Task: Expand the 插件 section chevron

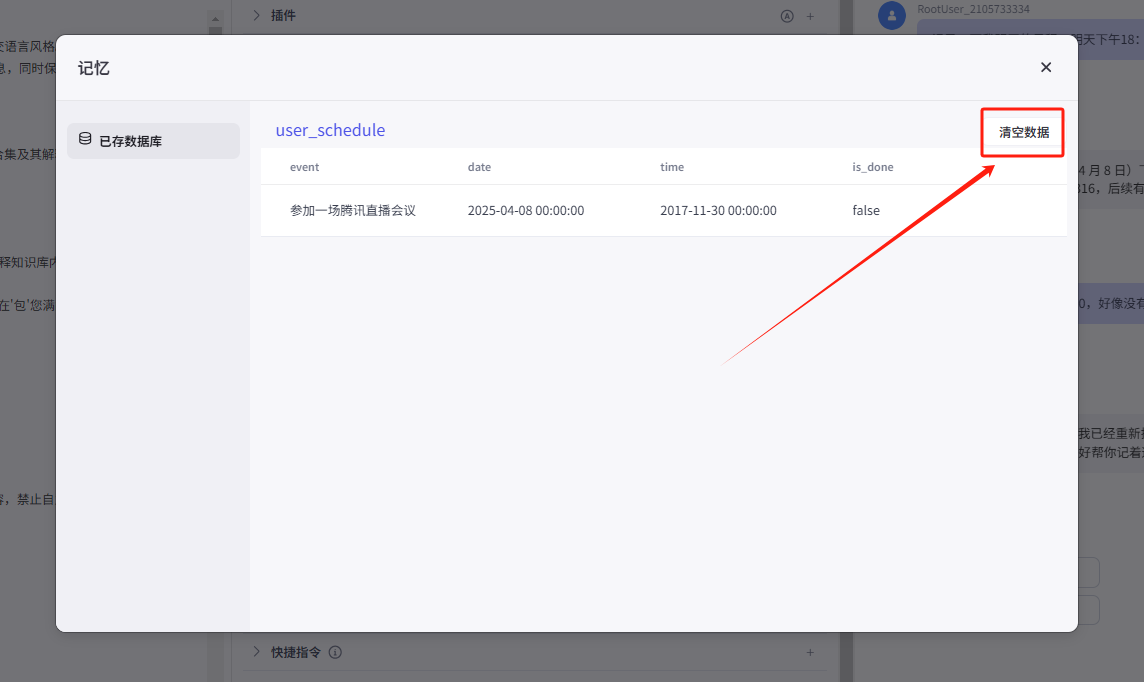Action: tap(256, 16)
